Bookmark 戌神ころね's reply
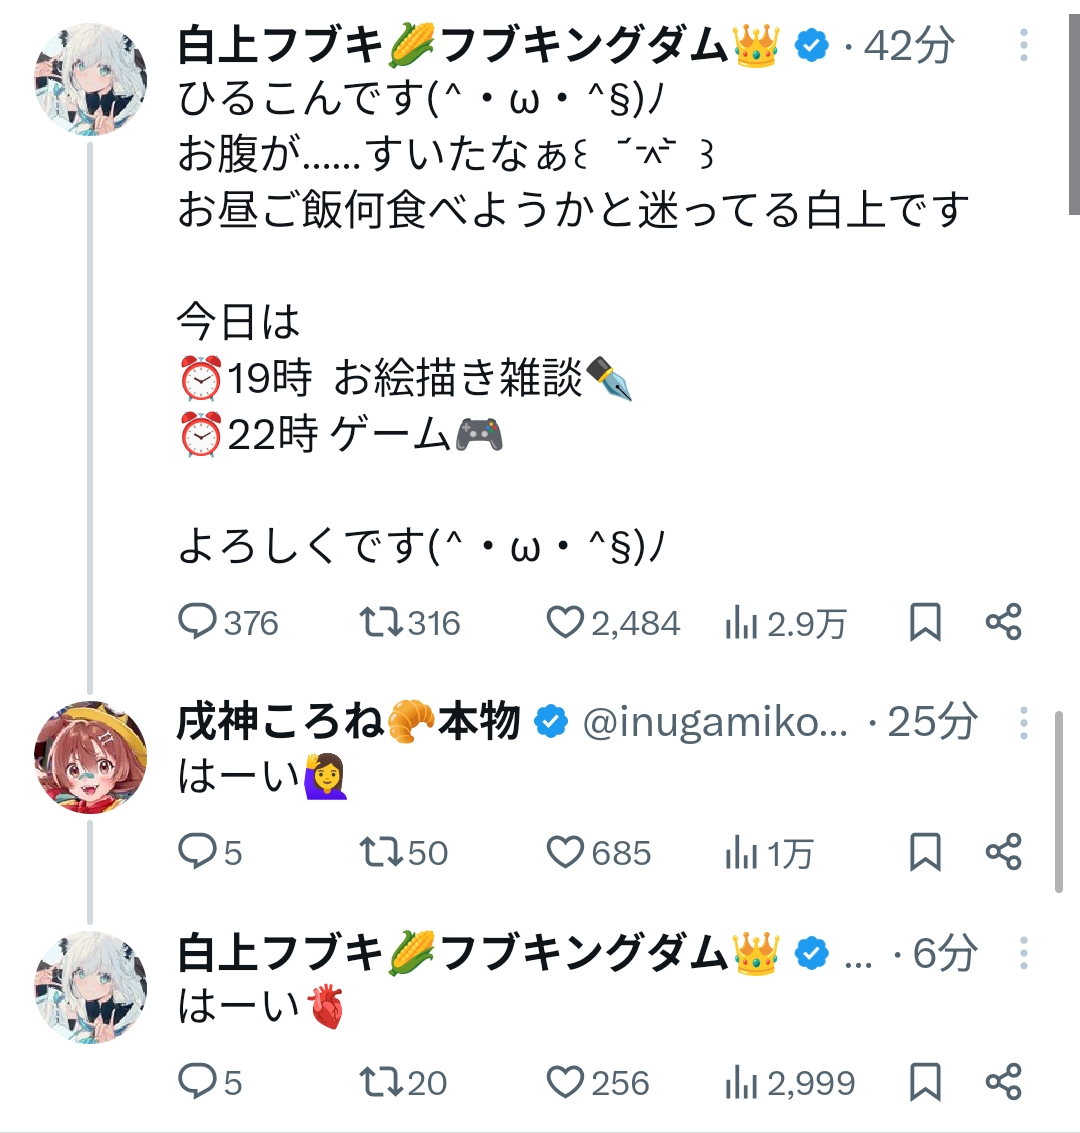Viewport: 1080px width, 1133px height. click(925, 852)
